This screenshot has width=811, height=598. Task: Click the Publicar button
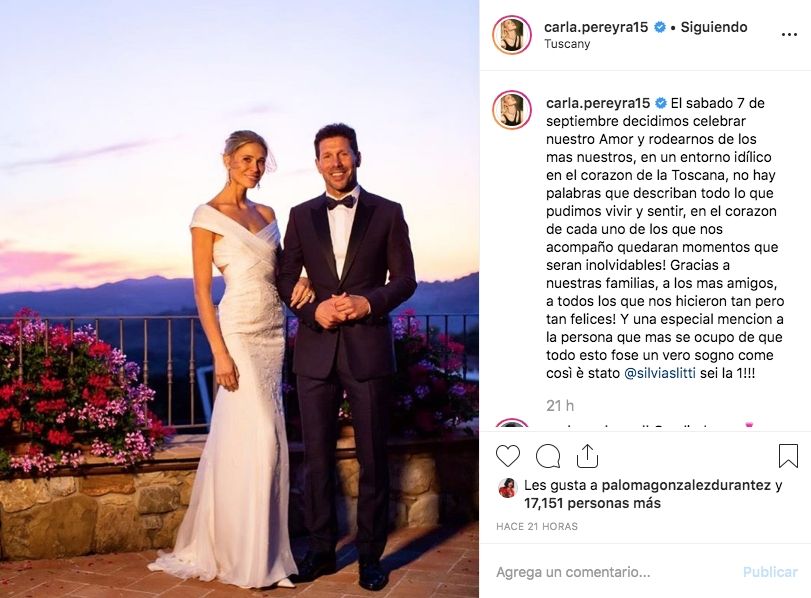click(x=770, y=572)
